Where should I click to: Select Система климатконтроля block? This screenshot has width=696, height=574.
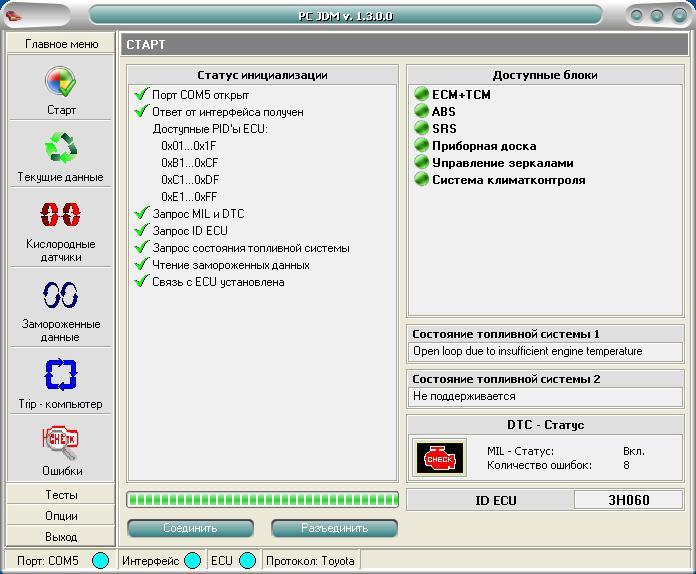(x=508, y=180)
